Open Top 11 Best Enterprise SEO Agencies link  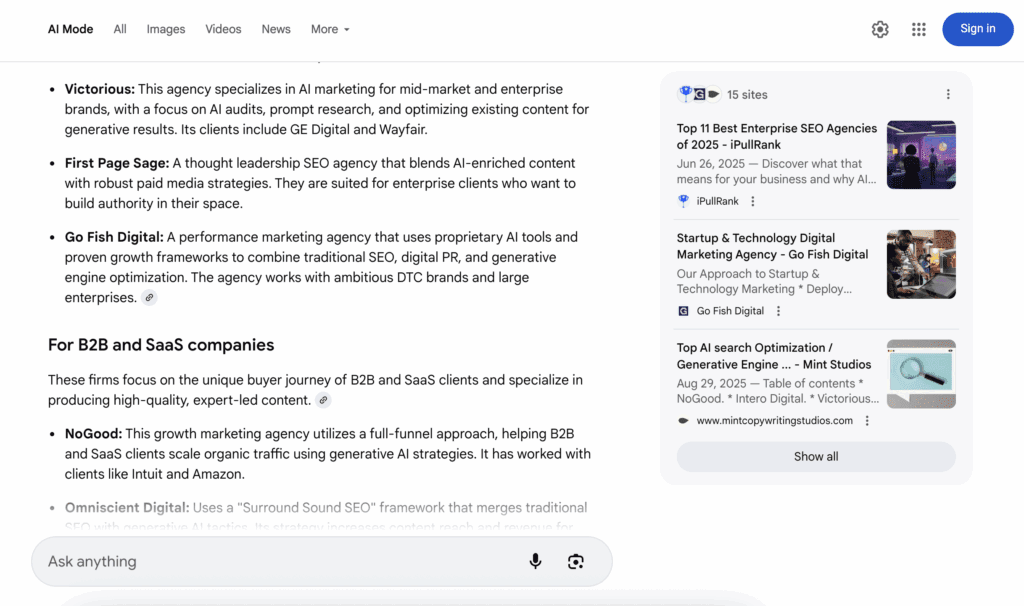click(x=776, y=136)
